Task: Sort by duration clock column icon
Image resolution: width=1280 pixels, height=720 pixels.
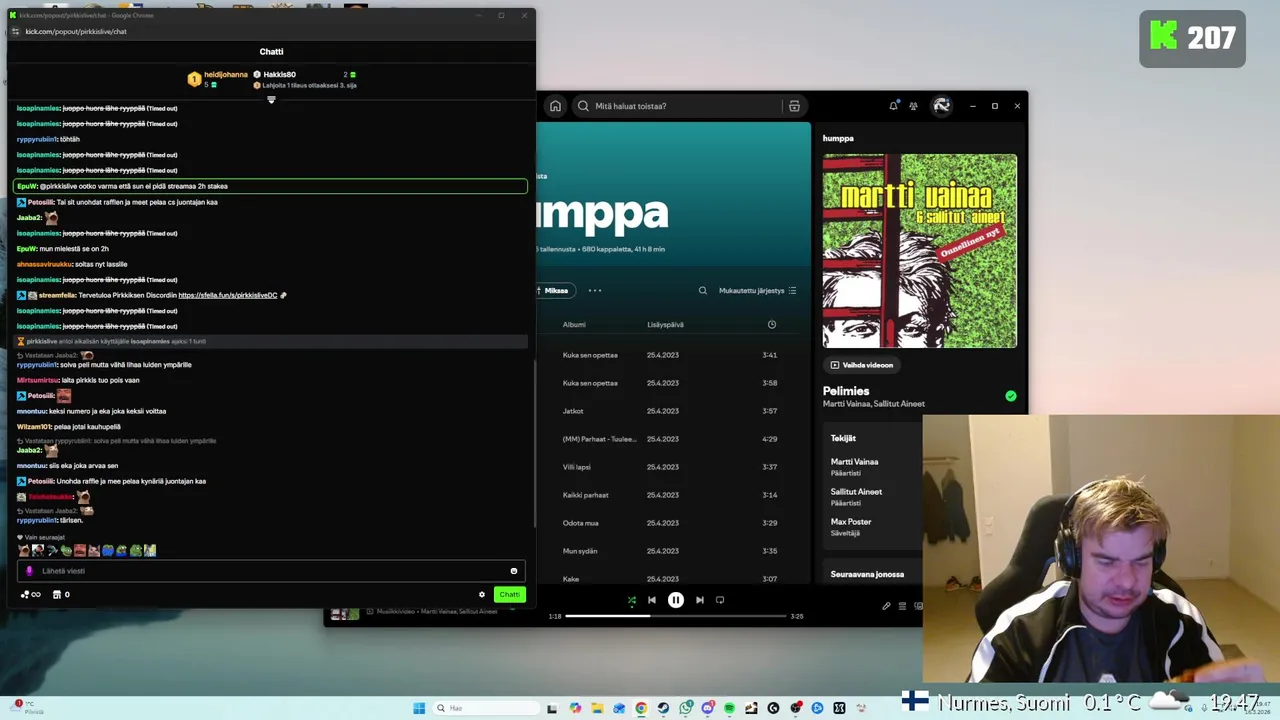Action: click(771, 324)
